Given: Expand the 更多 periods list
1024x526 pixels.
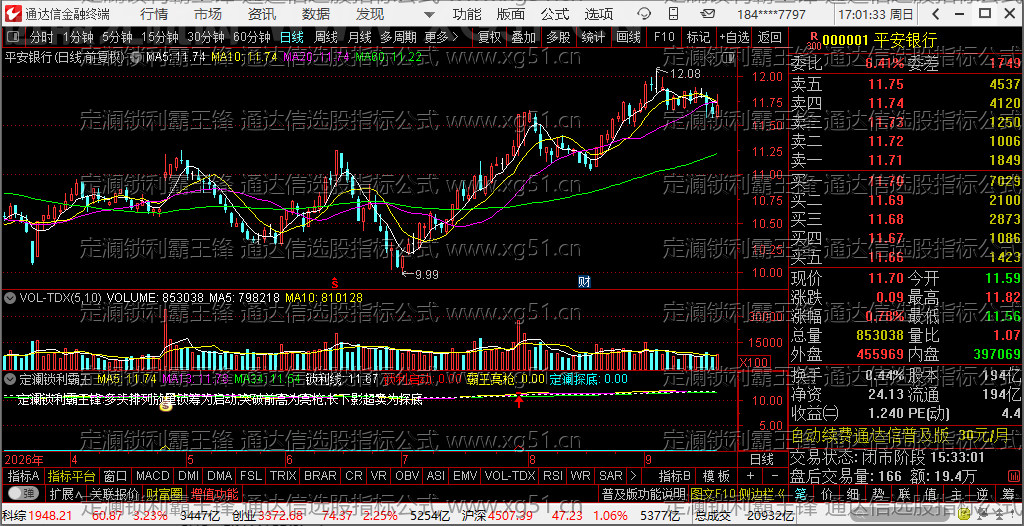Looking at the screenshot, I should 441,37.
